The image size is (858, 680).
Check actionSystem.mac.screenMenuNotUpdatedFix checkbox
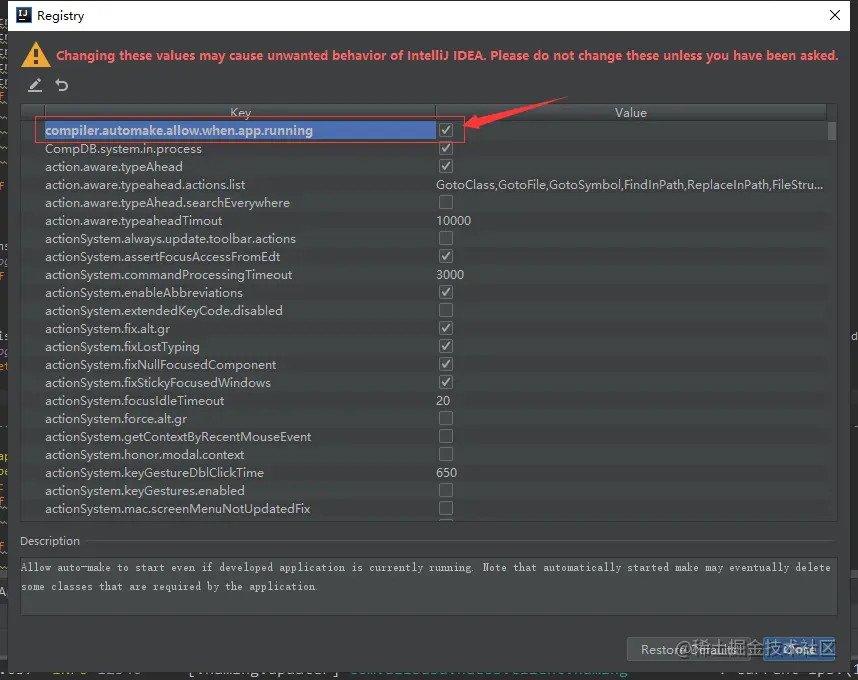[446, 509]
